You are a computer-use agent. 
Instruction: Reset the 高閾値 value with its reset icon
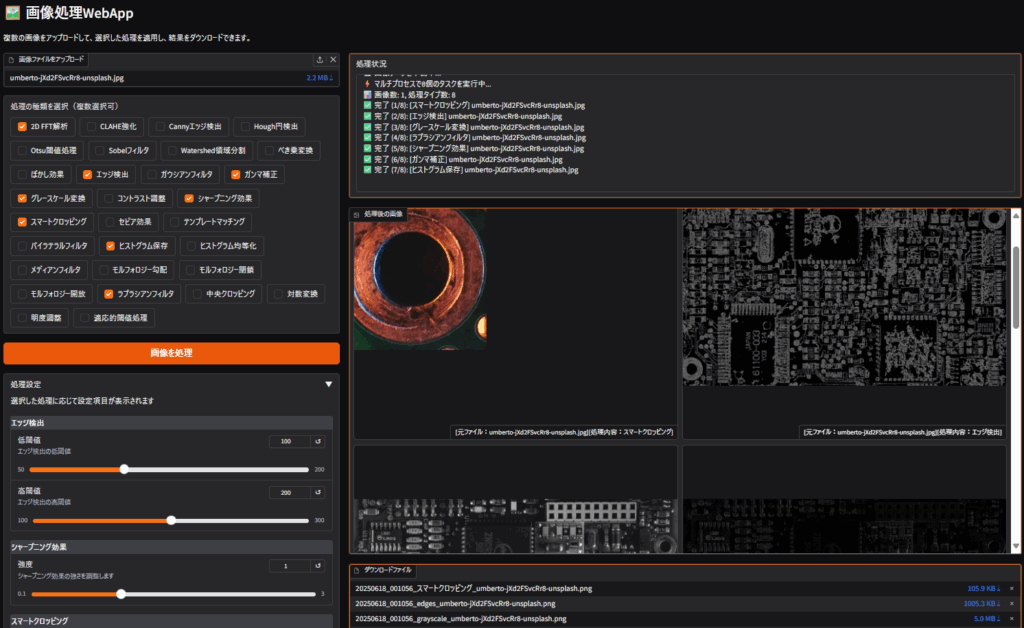coord(319,493)
